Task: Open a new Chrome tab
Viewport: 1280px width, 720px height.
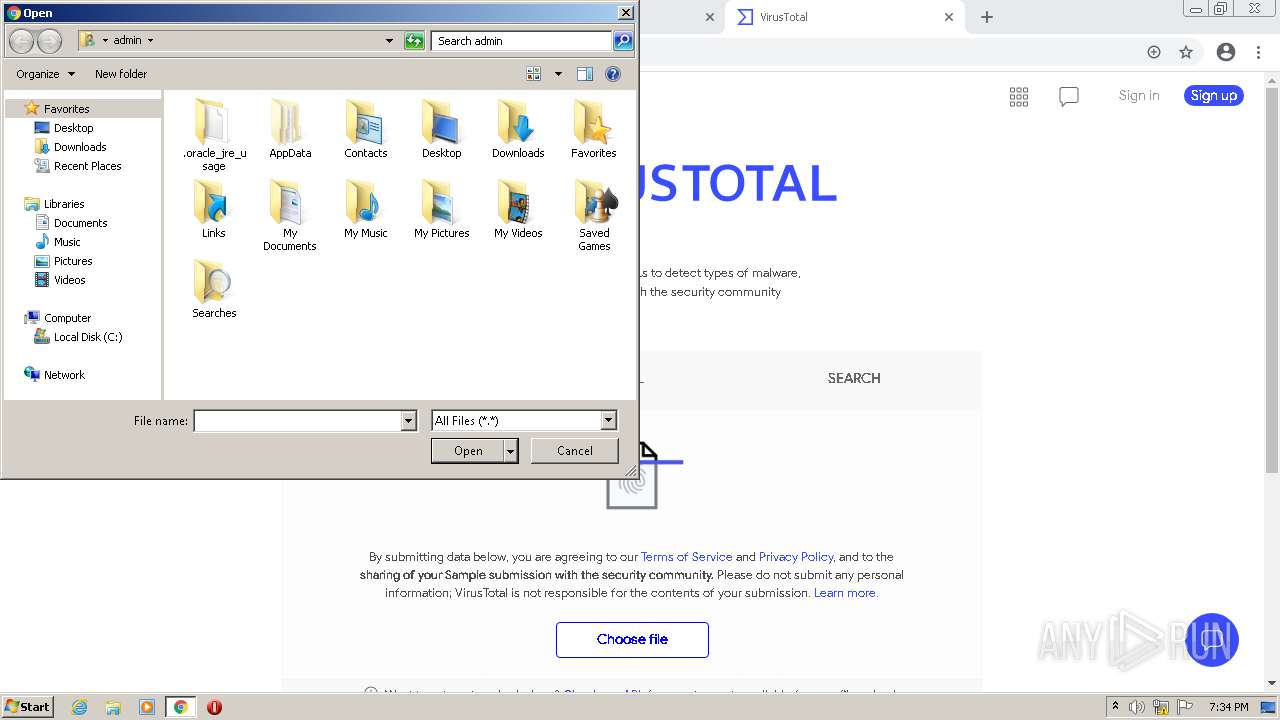Action: point(987,17)
